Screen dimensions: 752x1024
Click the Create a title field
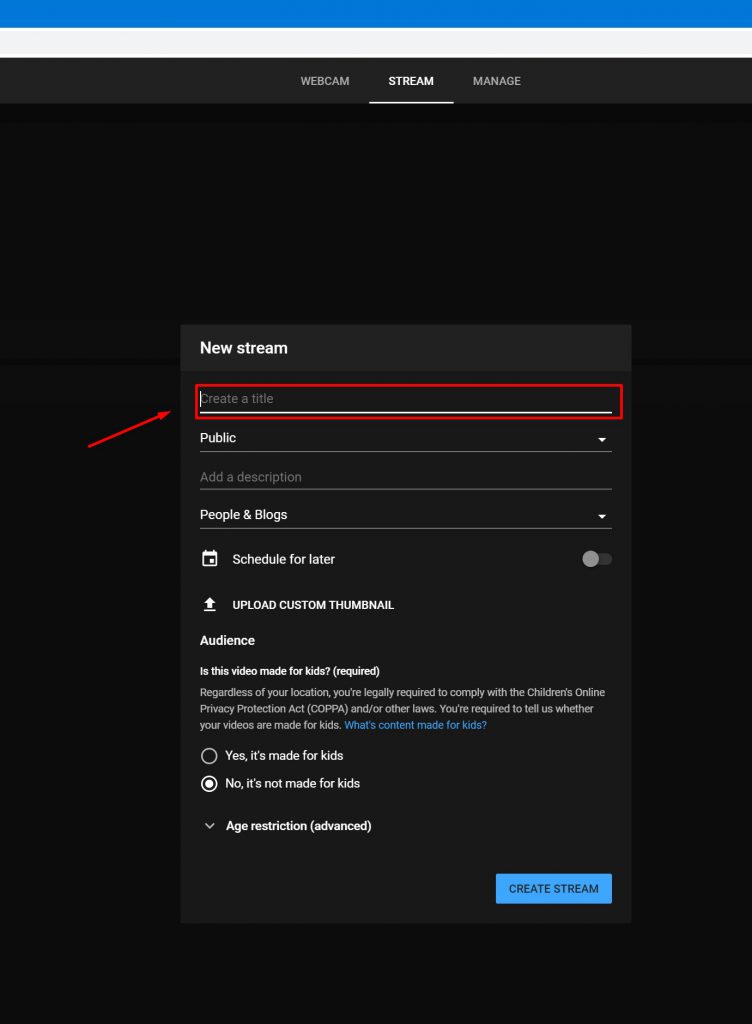[405, 399]
